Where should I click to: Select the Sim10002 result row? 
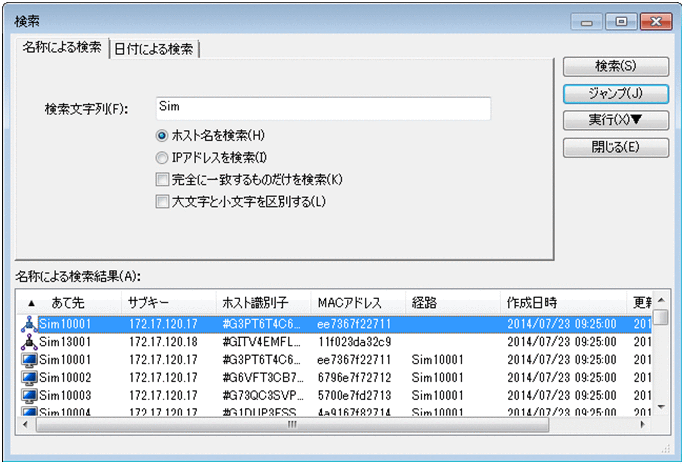tap(334, 378)
